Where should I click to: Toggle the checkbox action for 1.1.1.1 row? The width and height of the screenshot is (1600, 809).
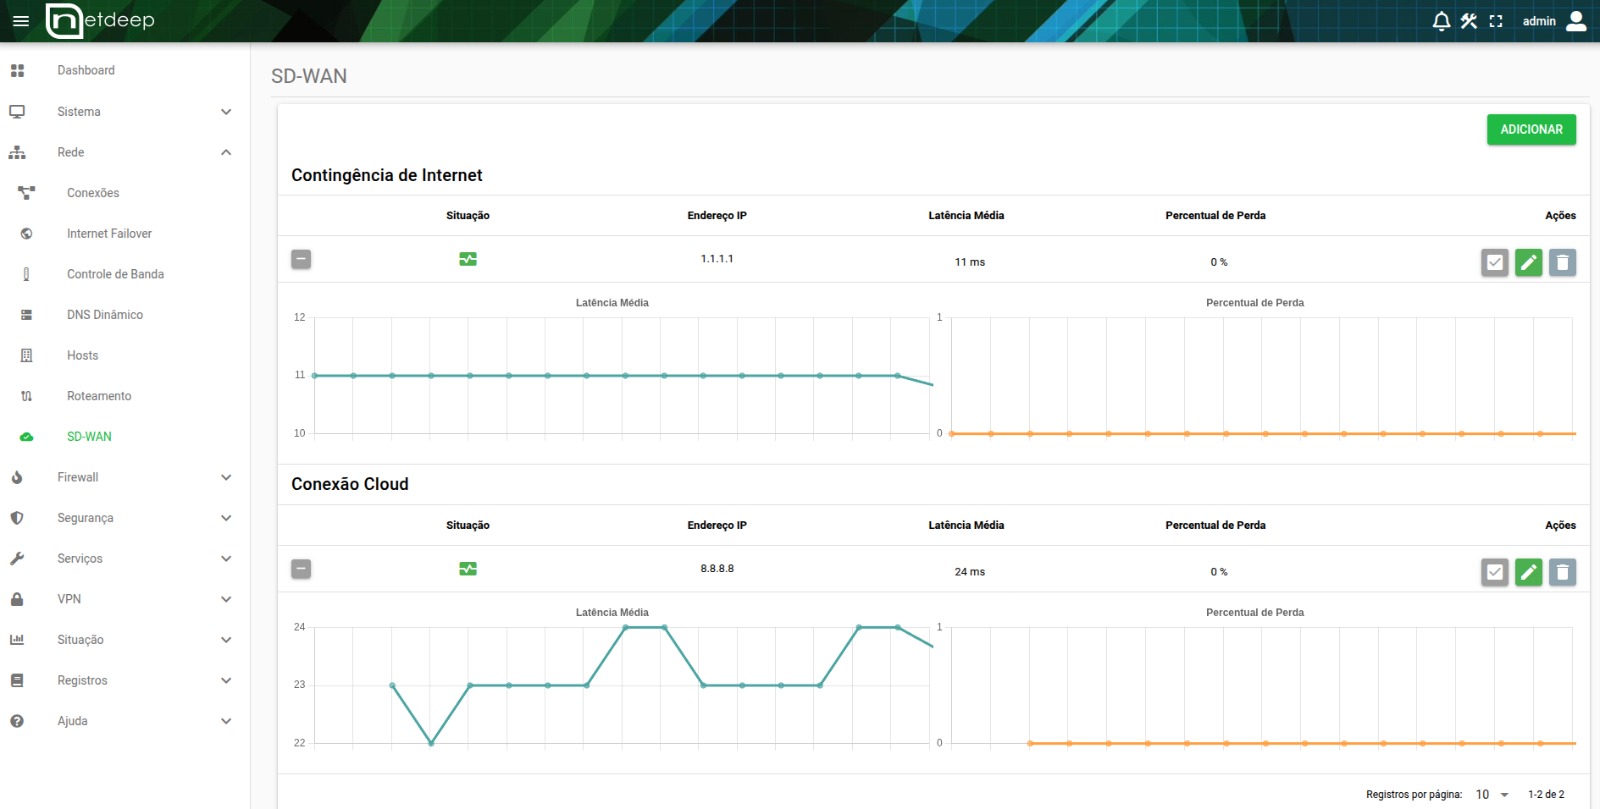point(1494,262)
